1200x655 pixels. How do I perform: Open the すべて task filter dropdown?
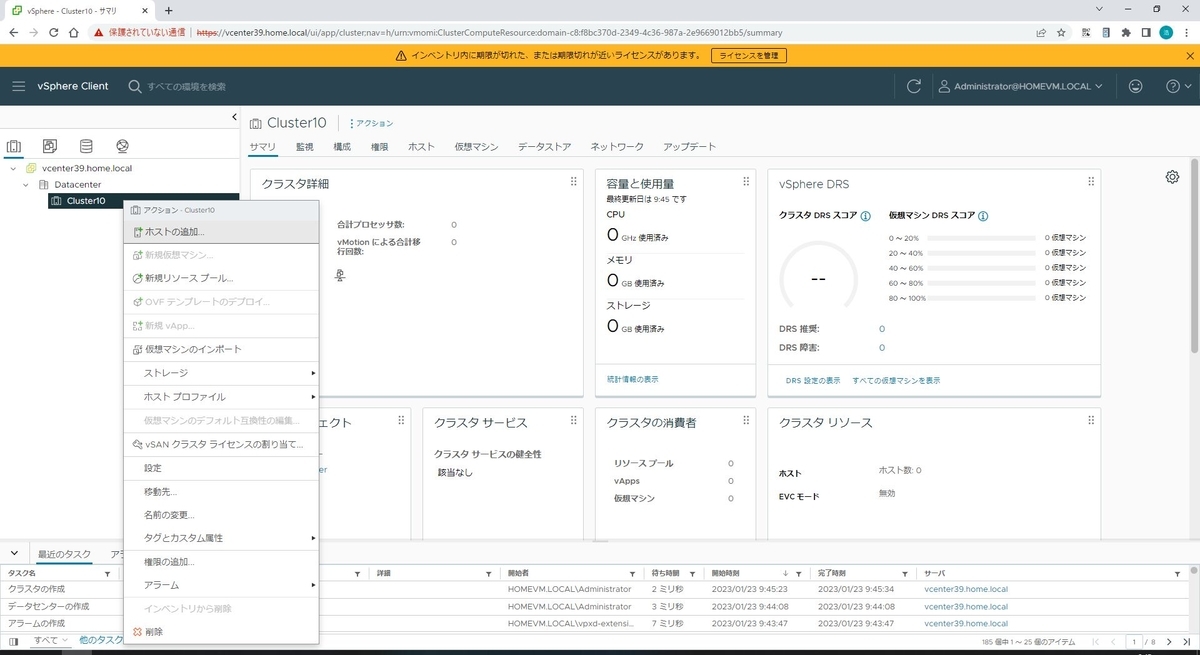[x=50, y=640]
